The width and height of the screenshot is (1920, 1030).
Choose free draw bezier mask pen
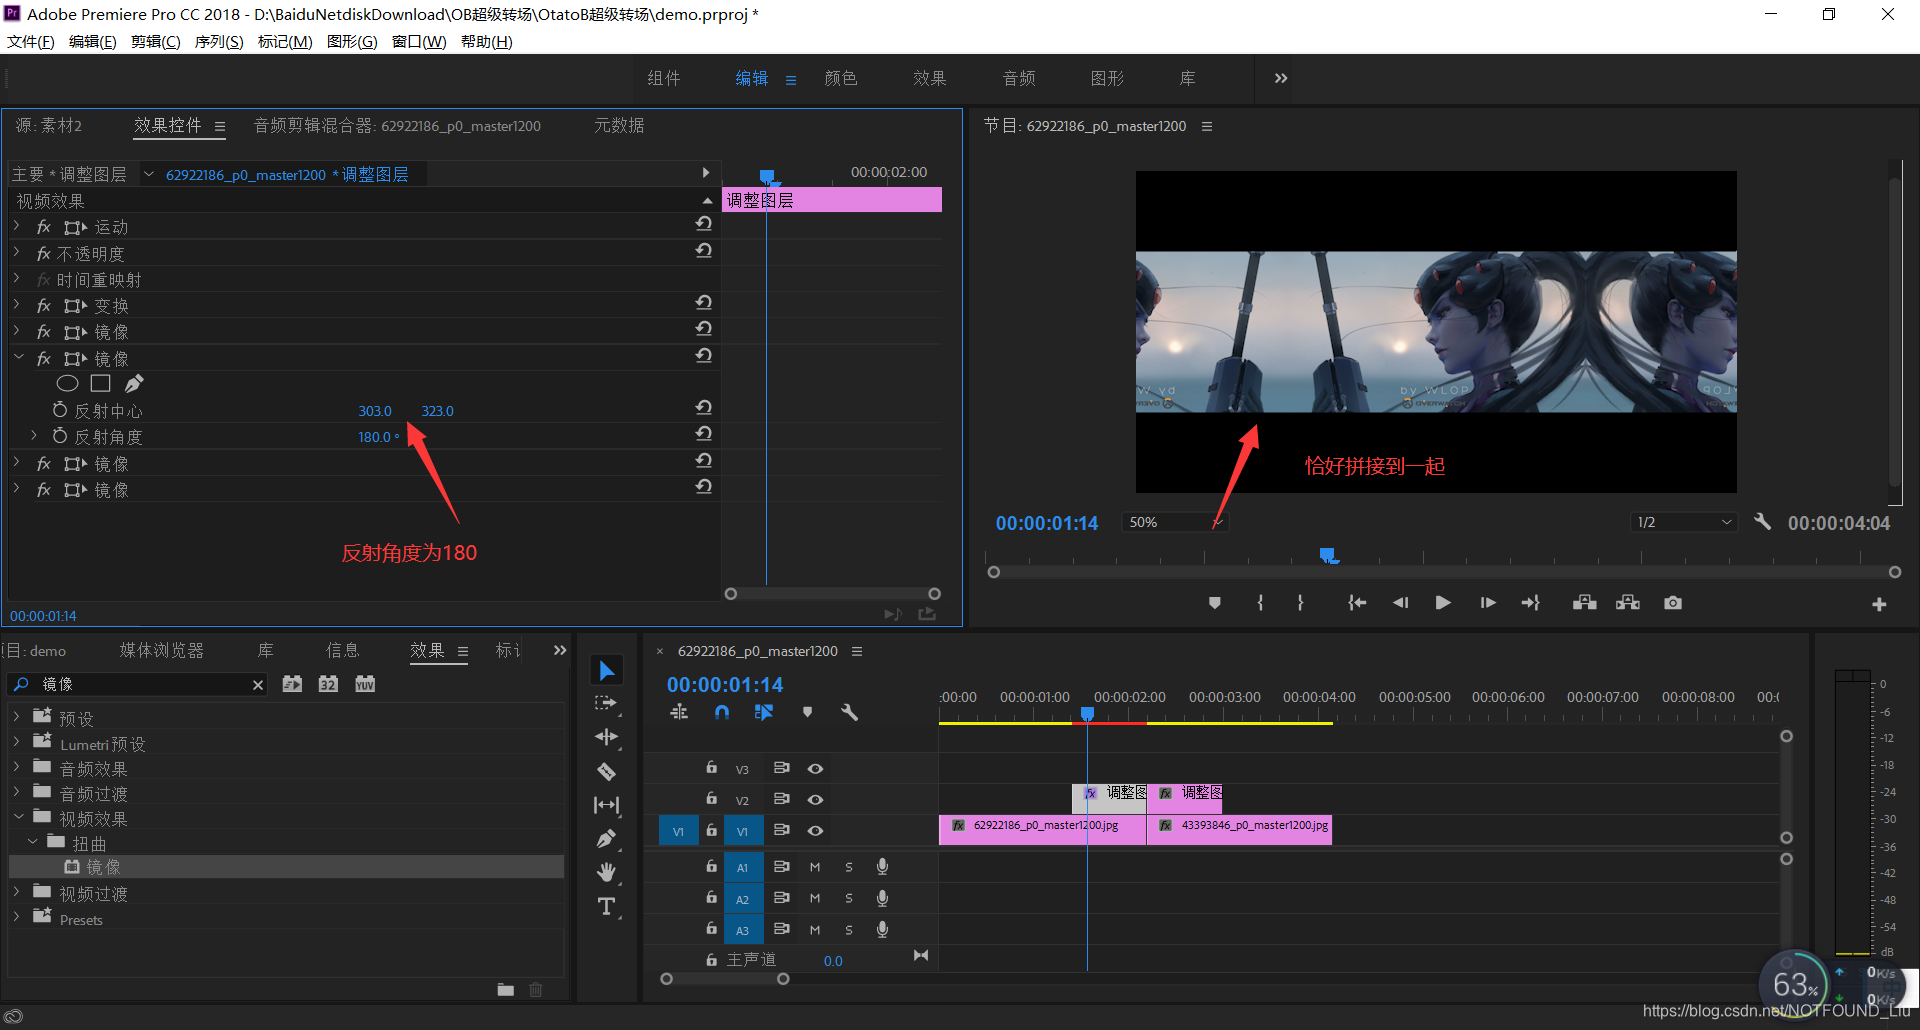click(x=134, y=383)
